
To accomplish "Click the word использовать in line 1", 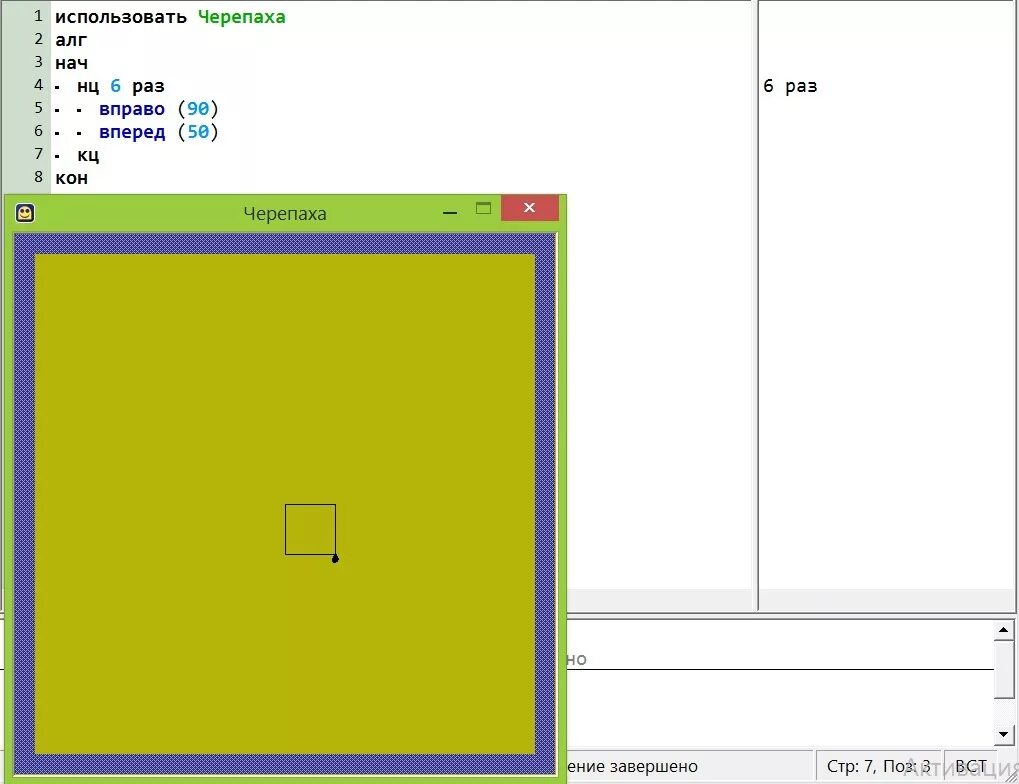I will click(x=121, y=17).
